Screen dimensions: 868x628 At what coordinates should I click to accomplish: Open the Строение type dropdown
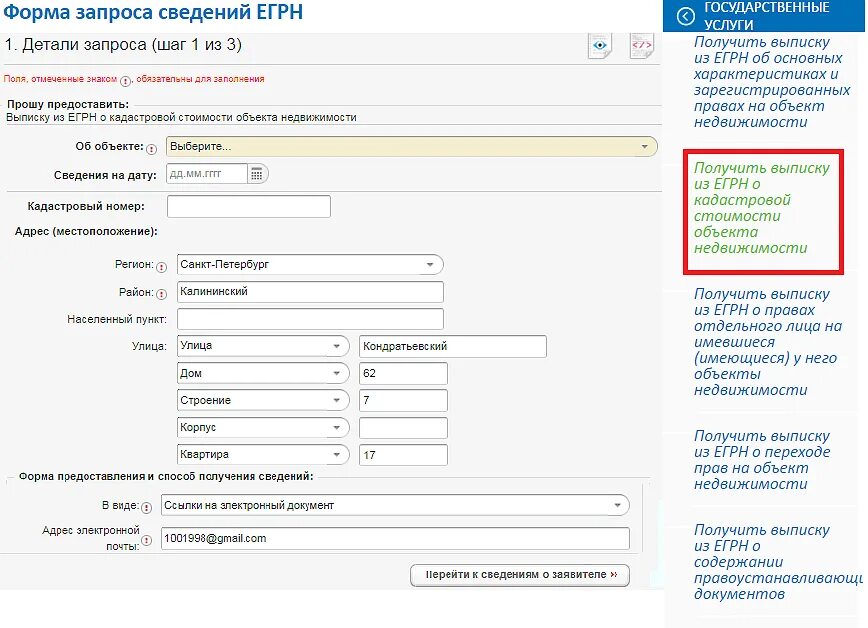(263, 400)
